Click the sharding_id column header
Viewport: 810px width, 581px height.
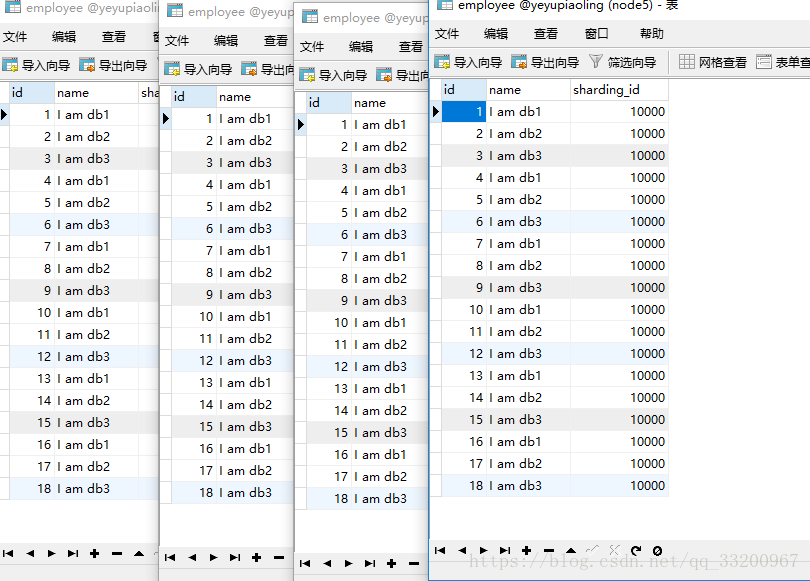pyautogui.click(x=618, y=90)
